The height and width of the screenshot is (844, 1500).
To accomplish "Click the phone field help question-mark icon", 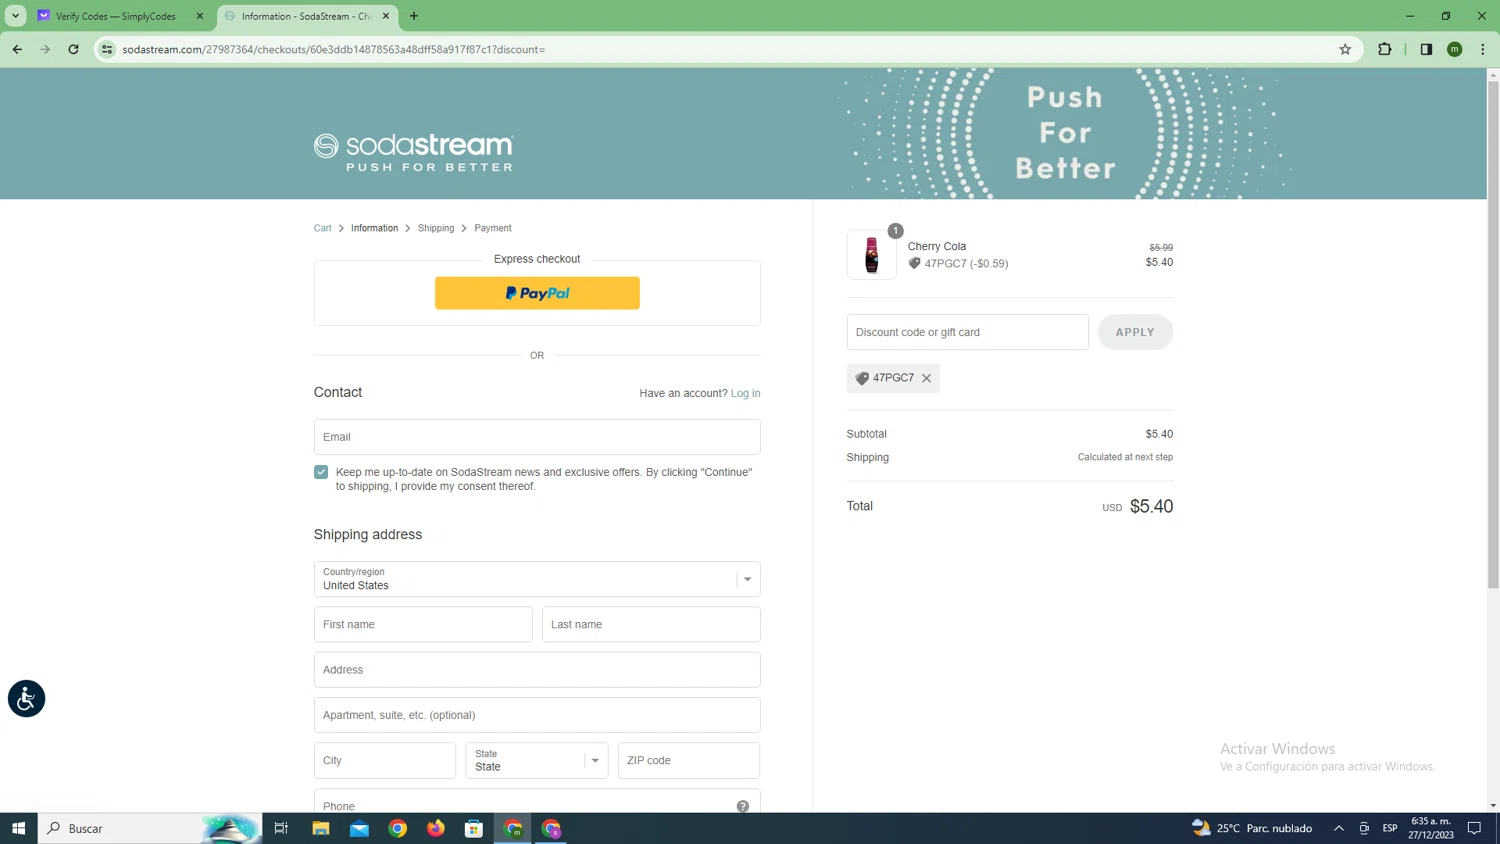I will 743,806.
